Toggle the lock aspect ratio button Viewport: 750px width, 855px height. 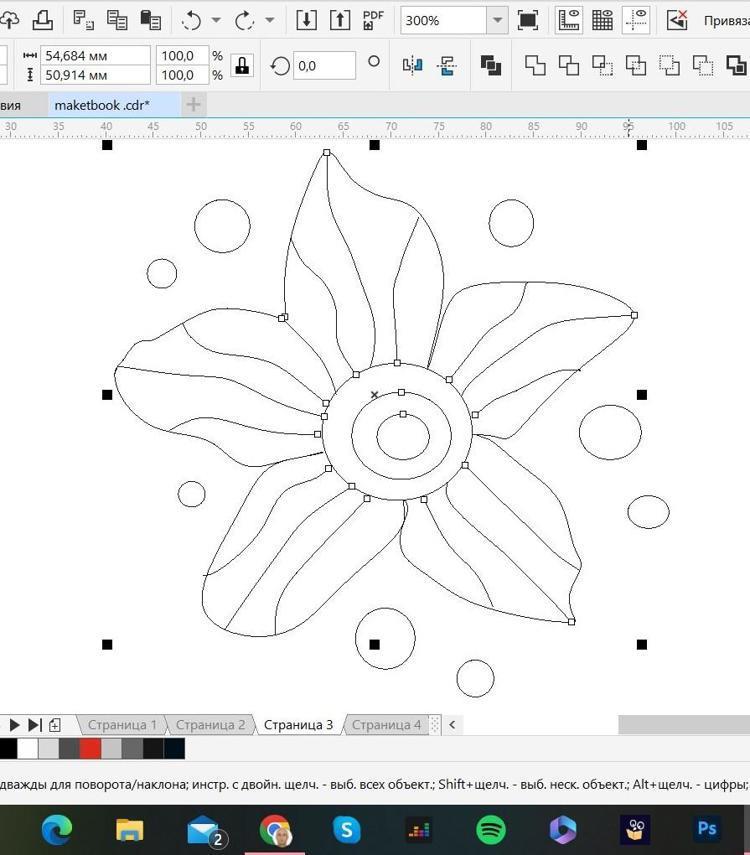click(x=242, y=65)
